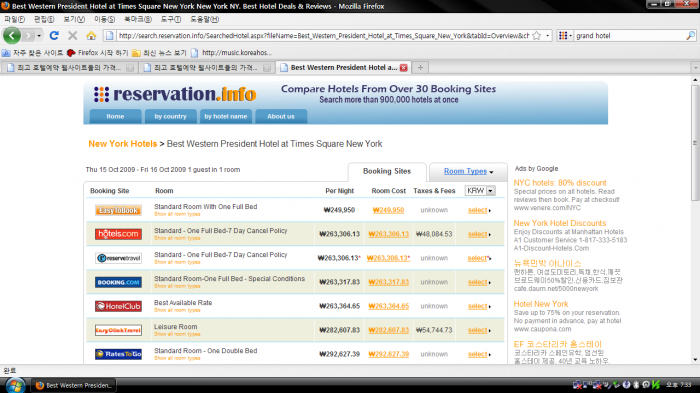The height and width of the screenshot is (393, 700).
Task: Click the RatesToGo logo
Action: tap(118, 354)
